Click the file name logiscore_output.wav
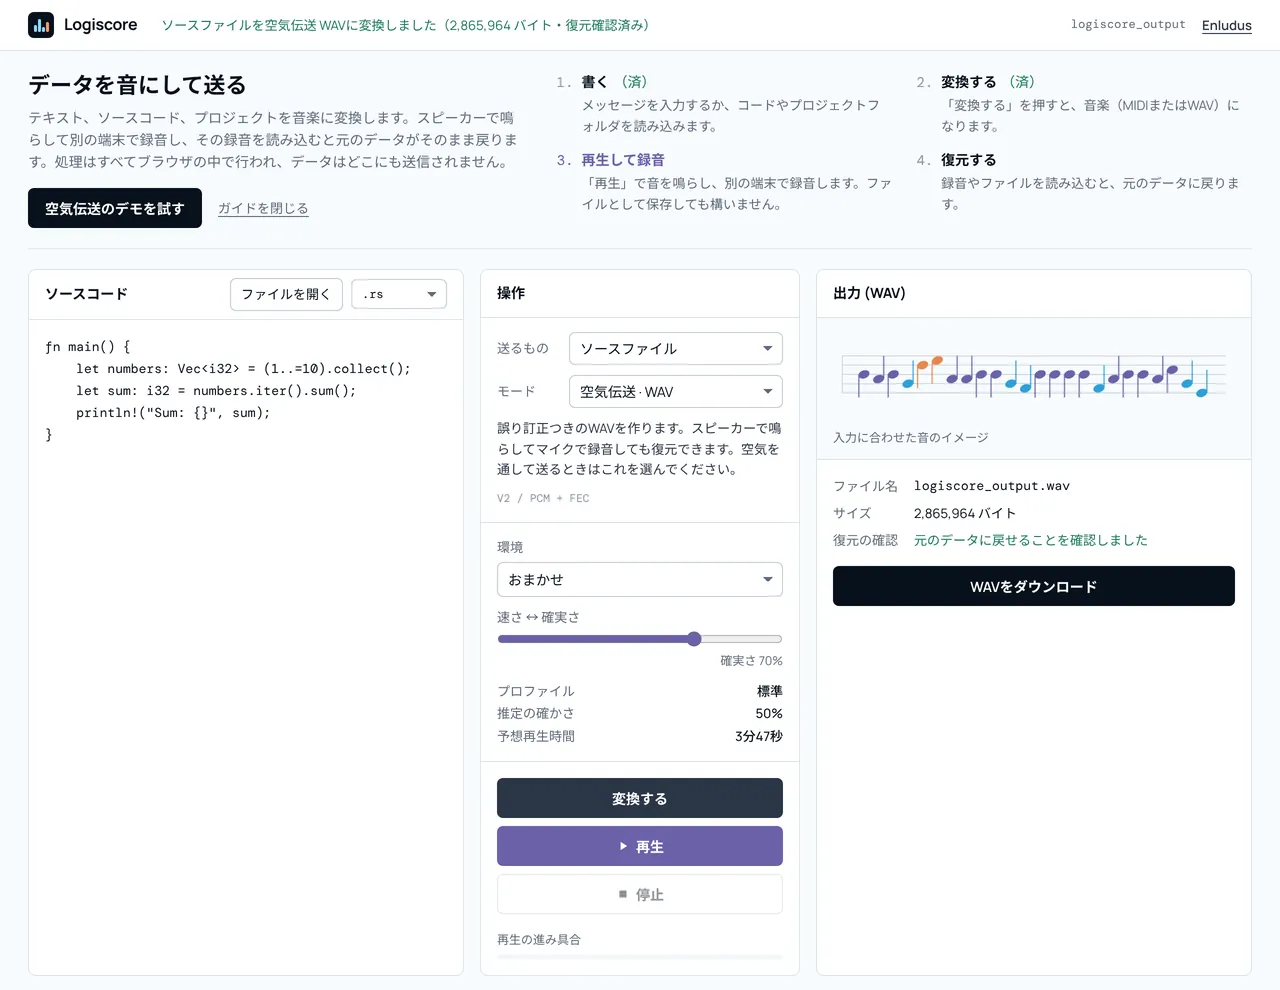The image size is (1280, 990). (992, 486)
